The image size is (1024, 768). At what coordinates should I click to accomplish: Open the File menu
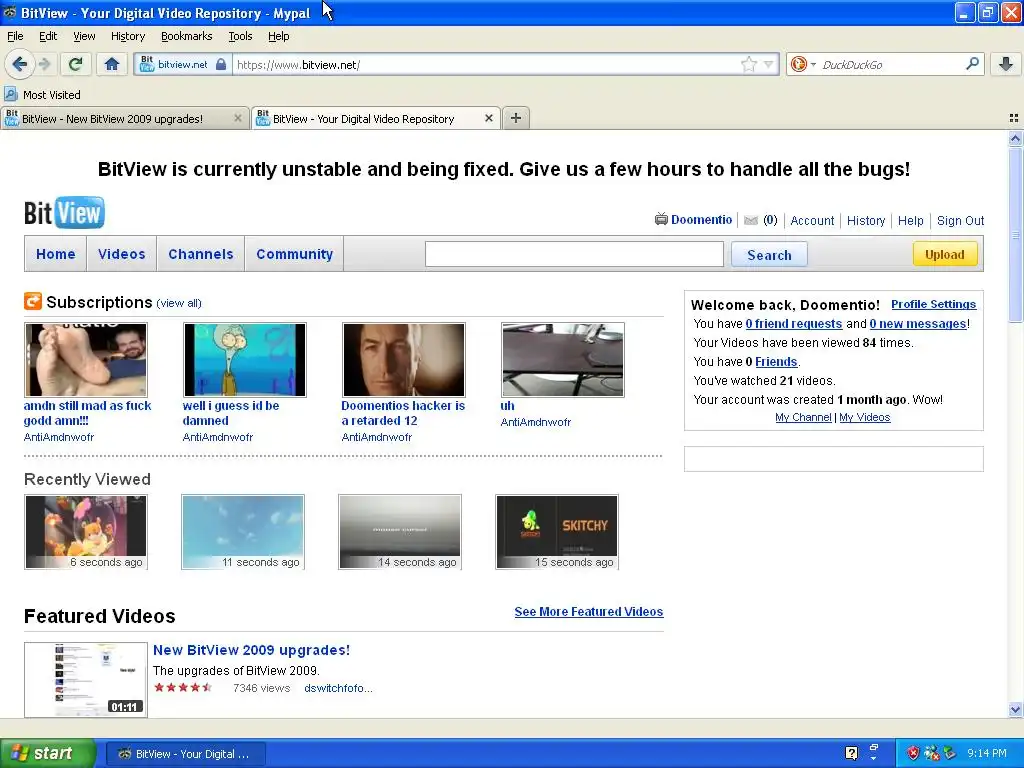coord(15,36)
